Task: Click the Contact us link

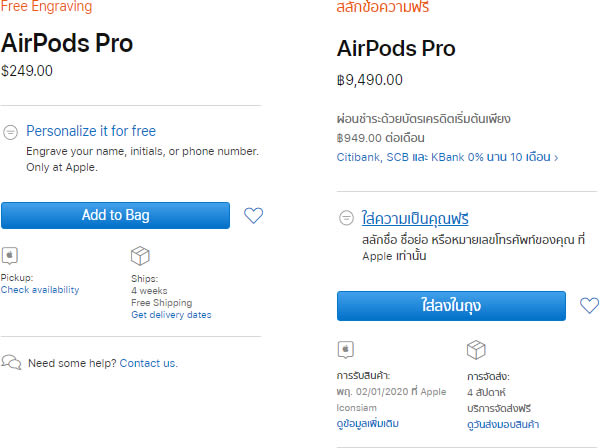Action: (x=148, y=363)
